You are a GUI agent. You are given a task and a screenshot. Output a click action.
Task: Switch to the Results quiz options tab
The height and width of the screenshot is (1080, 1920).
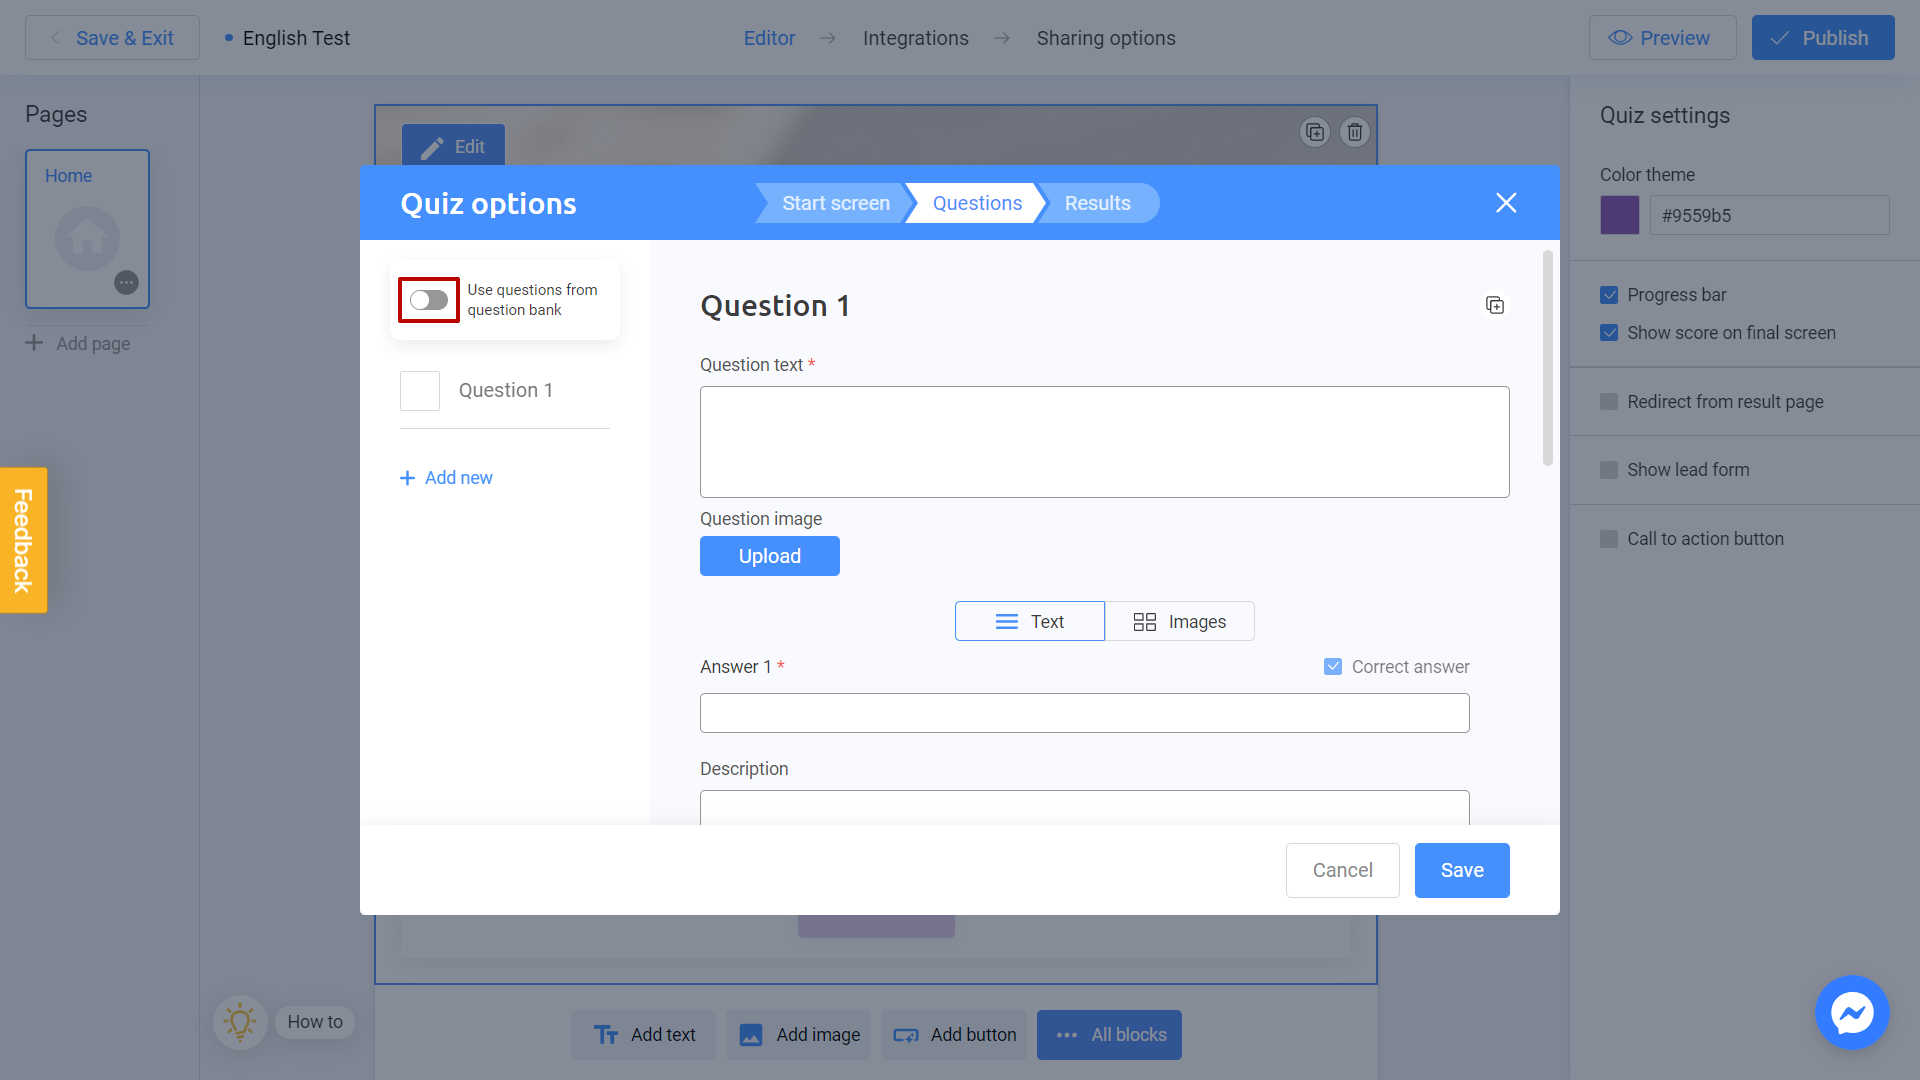click(1097, 203)
